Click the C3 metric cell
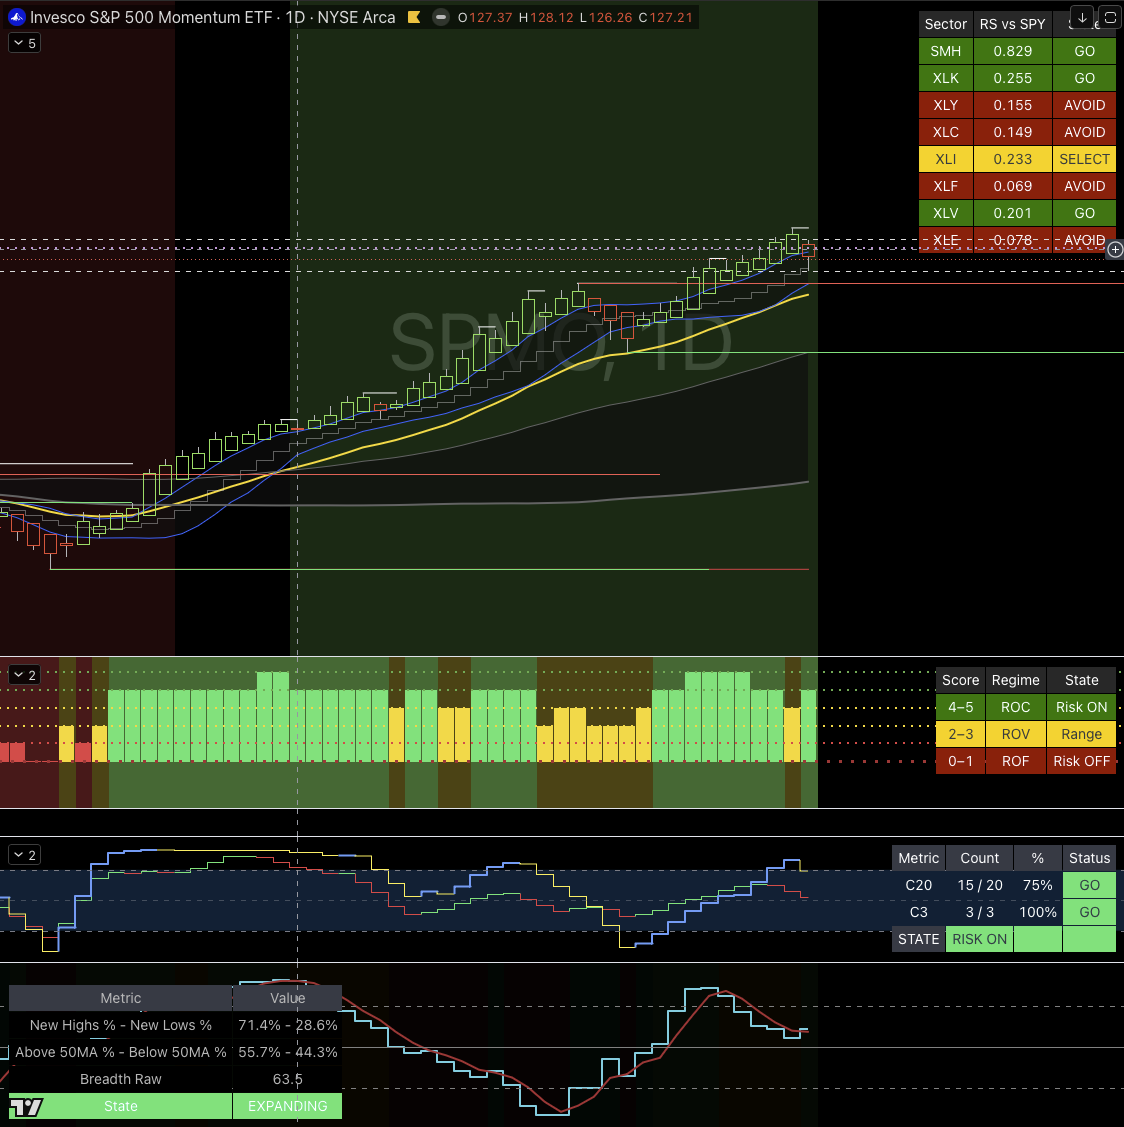1124x1127 pixels. pos(918,912)
